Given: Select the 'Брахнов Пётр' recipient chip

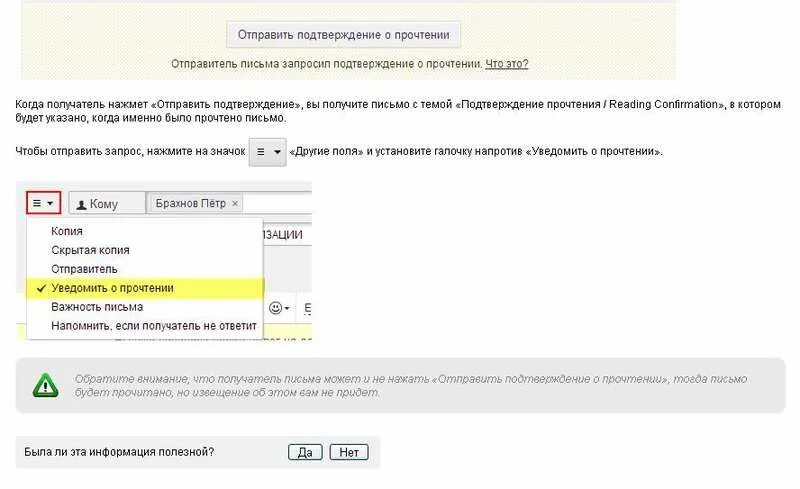Looking at the screenshot, I should tap(195, 203).
